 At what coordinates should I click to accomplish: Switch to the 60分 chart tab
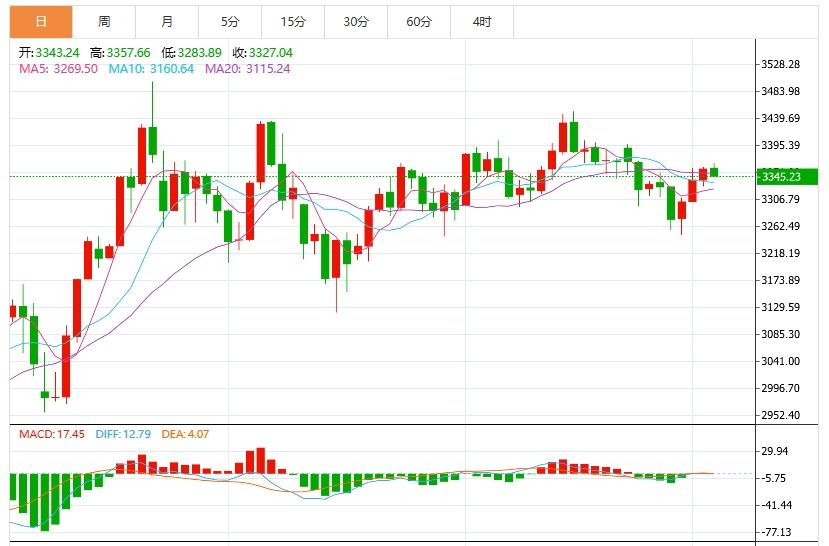419,21
